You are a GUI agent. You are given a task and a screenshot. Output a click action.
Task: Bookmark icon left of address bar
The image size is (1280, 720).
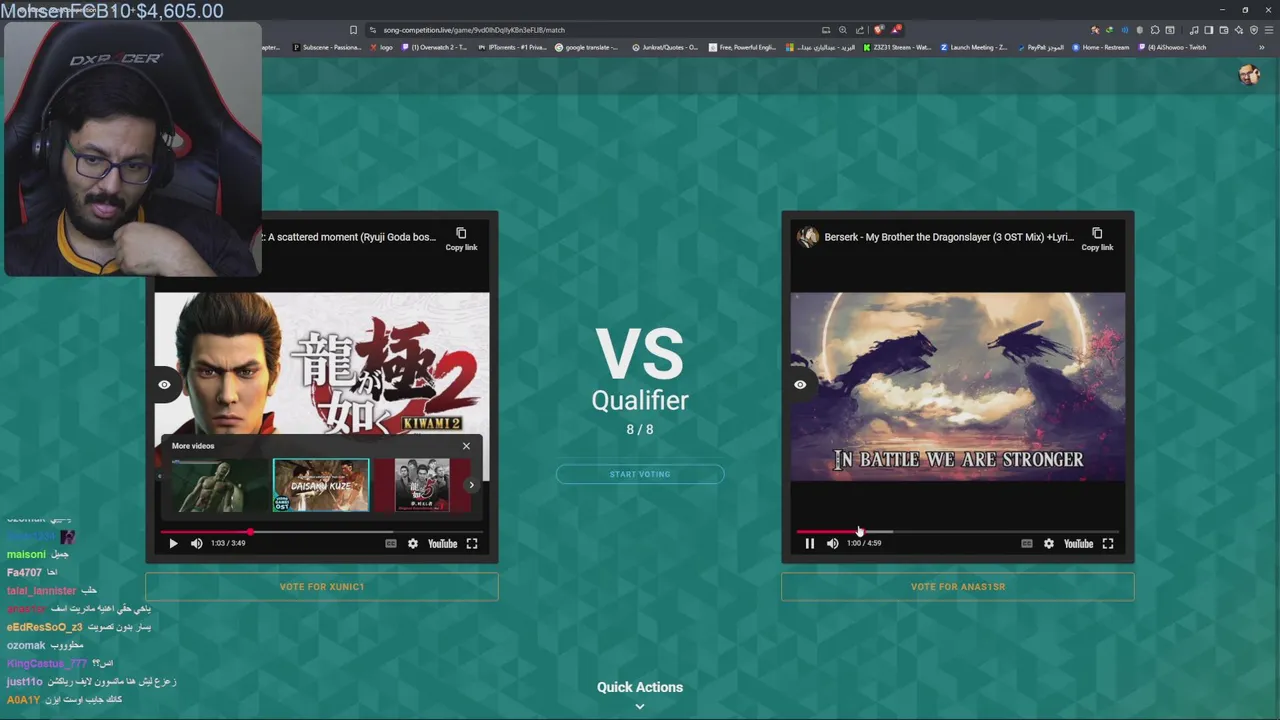(353, 30)
